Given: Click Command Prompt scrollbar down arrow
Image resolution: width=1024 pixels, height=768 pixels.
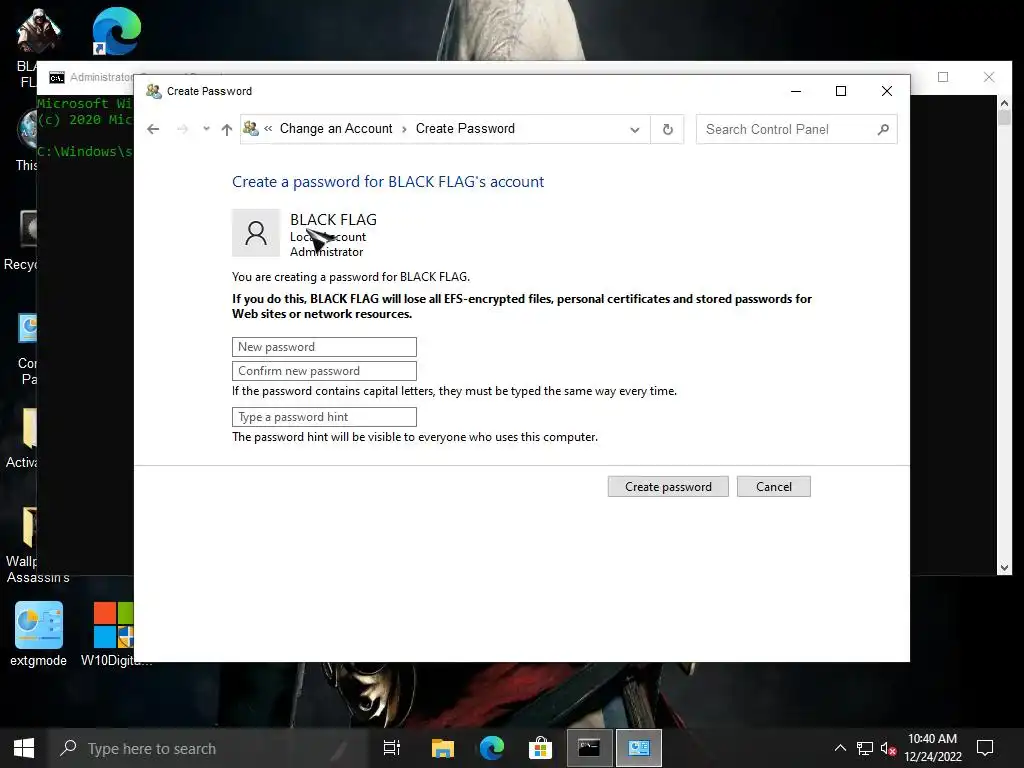Looking at the screenshot, I should pos(1004,568).
